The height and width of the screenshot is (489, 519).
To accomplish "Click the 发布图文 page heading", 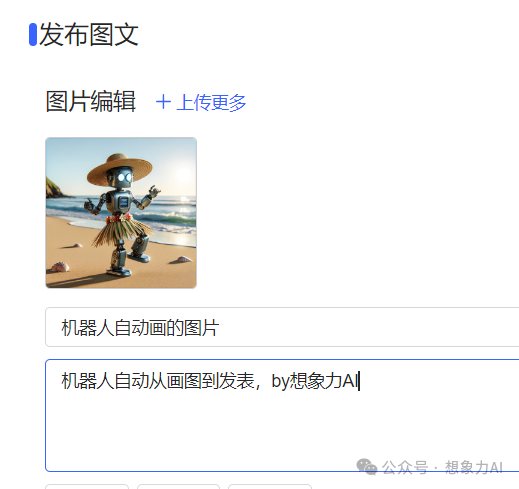I will (89, 34).
